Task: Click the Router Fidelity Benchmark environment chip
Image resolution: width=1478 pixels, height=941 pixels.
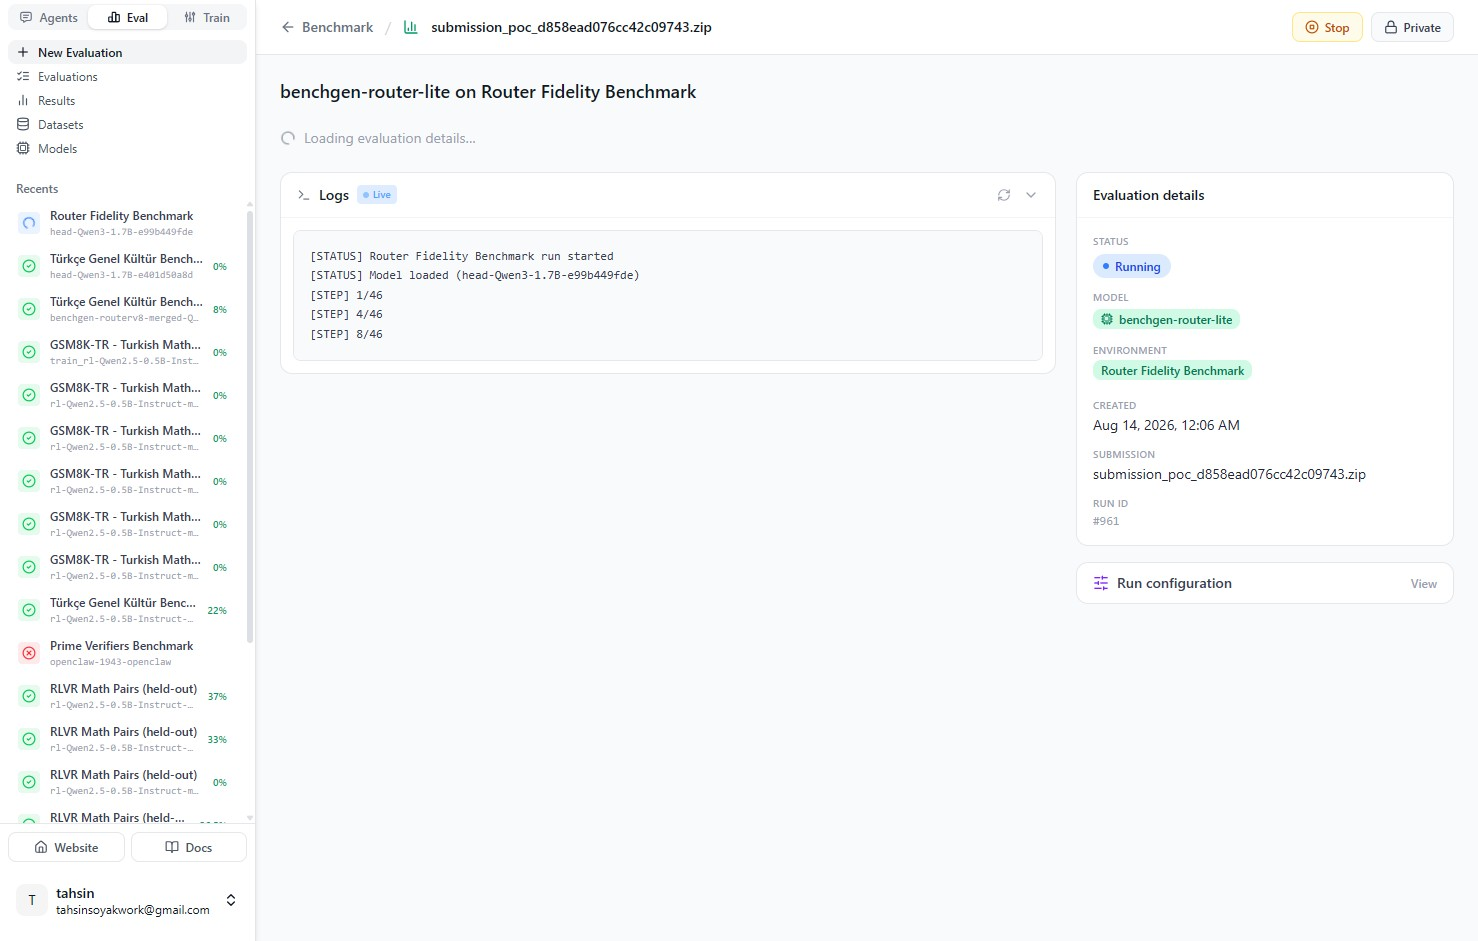Action: [x=1172, y=371]
